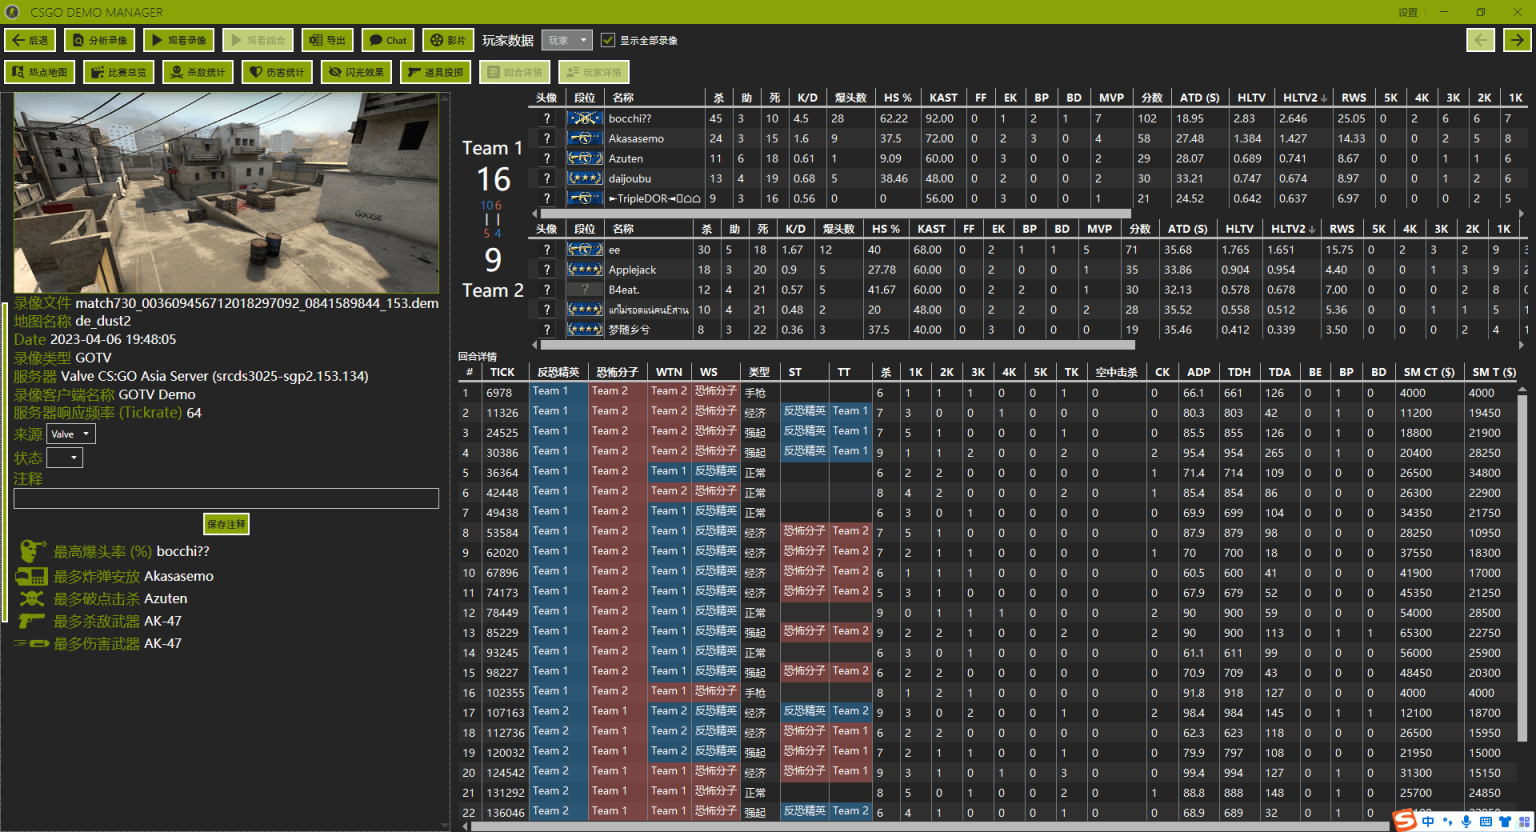
Task: Open 道具投掷 stuffs view
Action: [436, 72]
